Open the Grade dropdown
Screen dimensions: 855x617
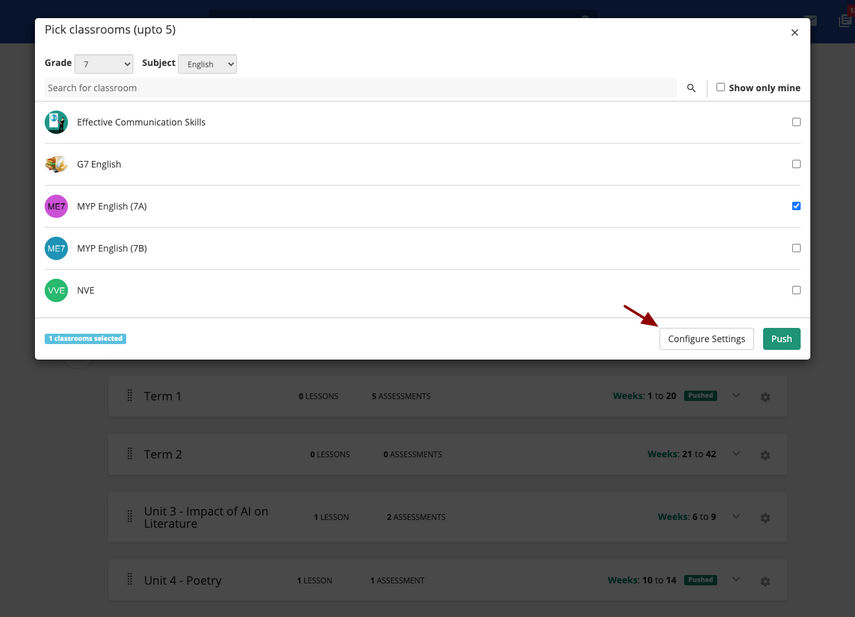[103, 64]
